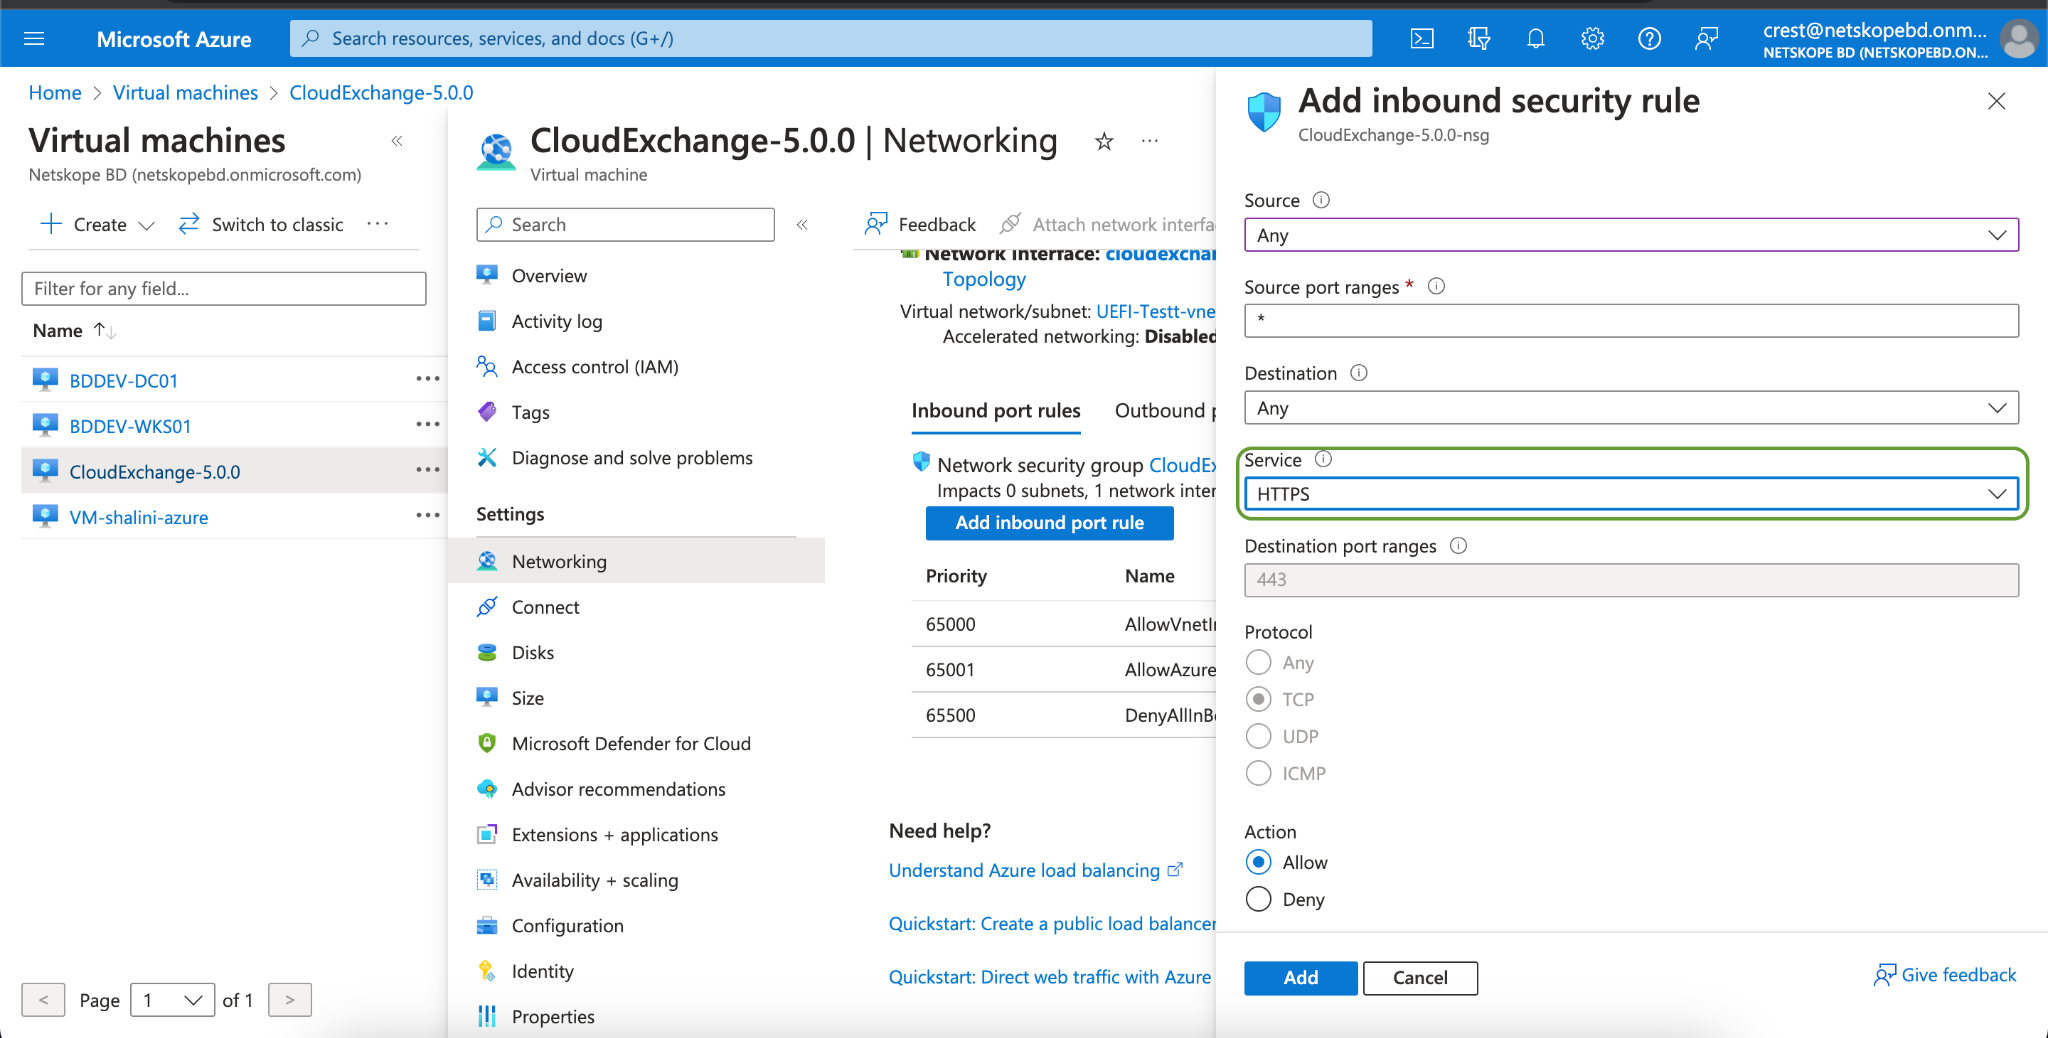Open the notifications bell
Image resolution: width=2048 pixels, height=1038 pixels.
click(1536, 39)
